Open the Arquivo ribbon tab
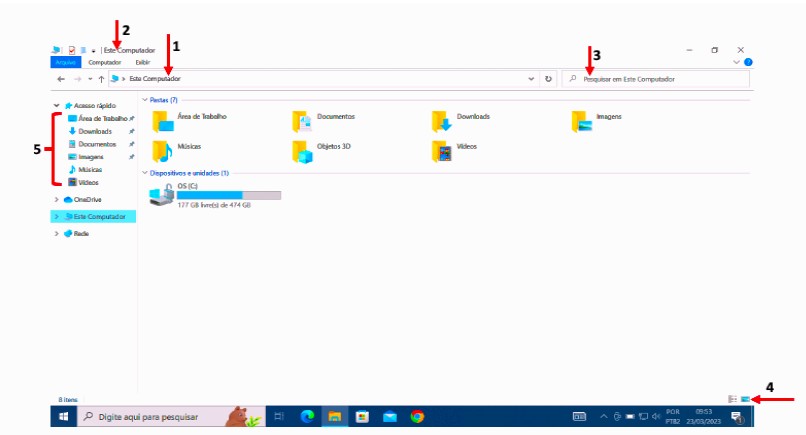The width and height of the screenshot is (806, 435). tap(65, 62)
